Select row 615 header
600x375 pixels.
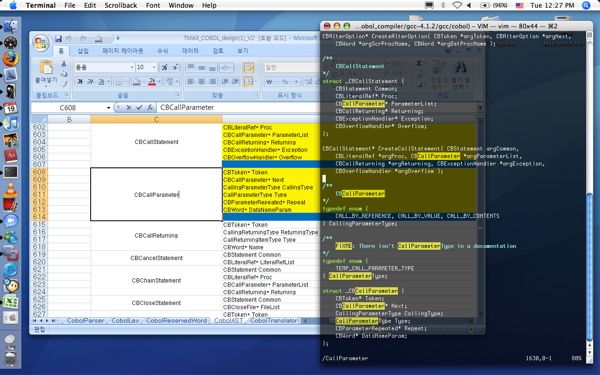click(39, 225)
